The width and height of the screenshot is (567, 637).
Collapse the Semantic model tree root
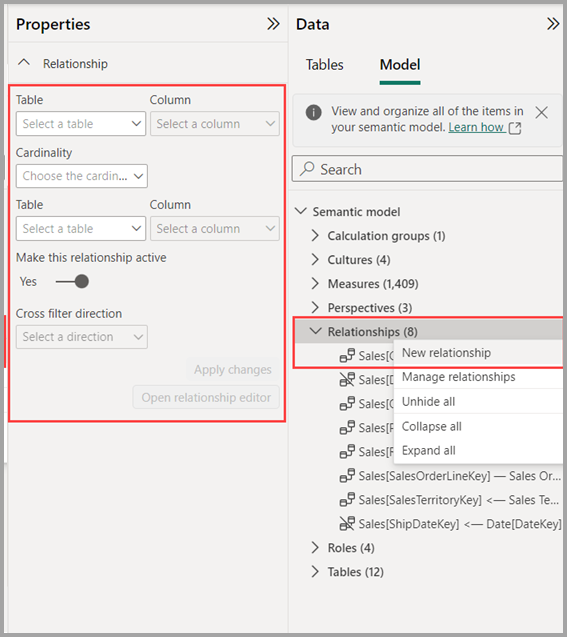coord(301,211)
